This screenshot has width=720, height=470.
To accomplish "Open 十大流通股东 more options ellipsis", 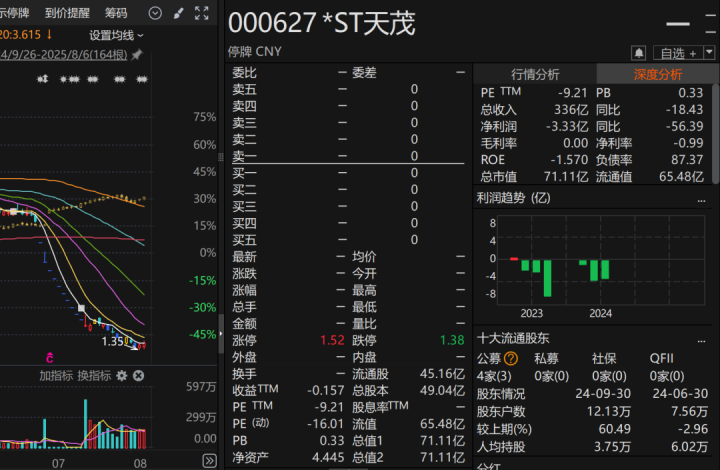I will pos(701,341).
